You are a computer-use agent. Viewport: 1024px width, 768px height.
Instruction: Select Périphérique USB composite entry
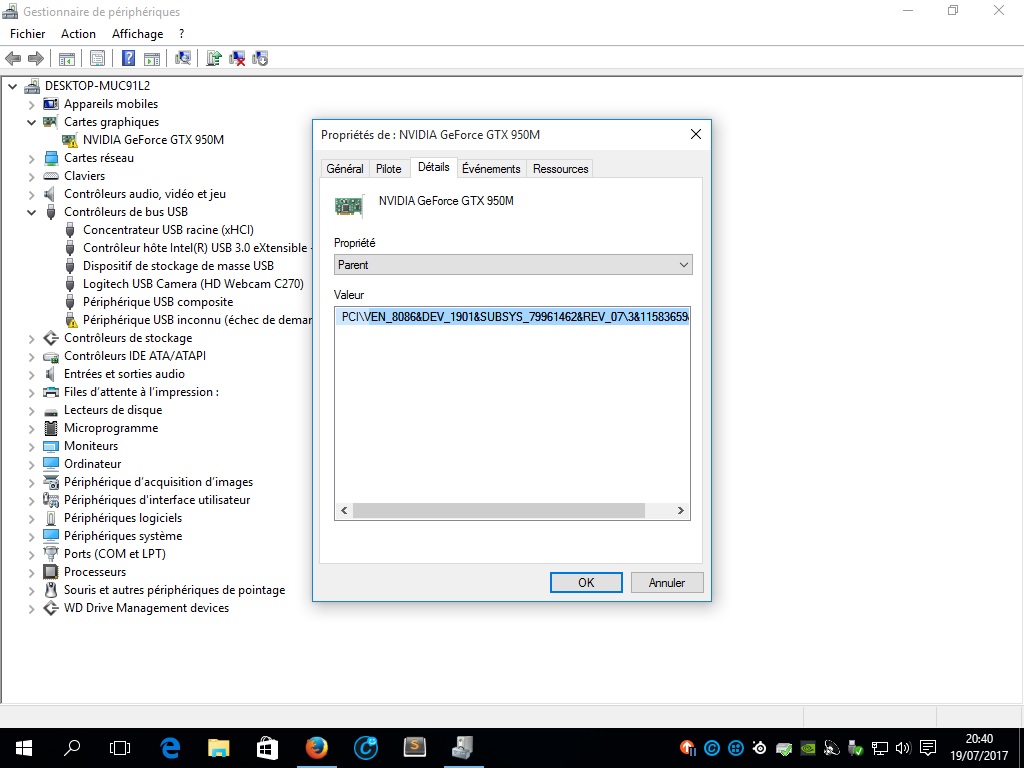click(157, 302)
